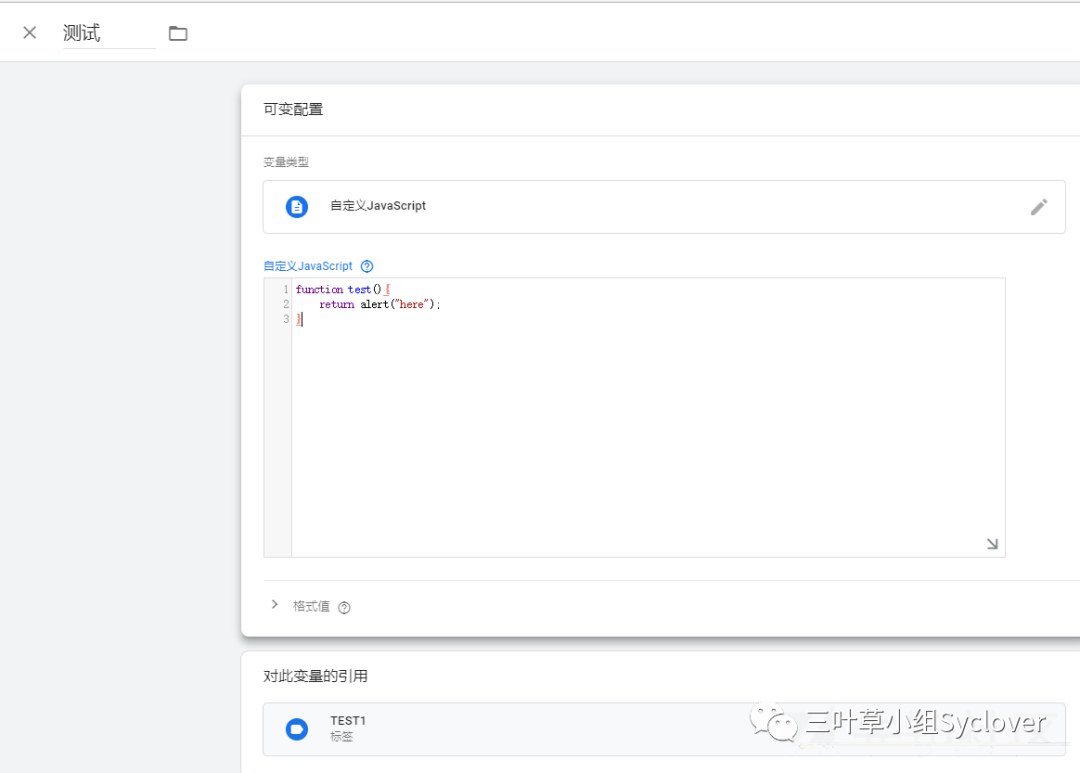1080x773 pixels.
Task: Expand the 格式值 section chevron
Action: 275,605
